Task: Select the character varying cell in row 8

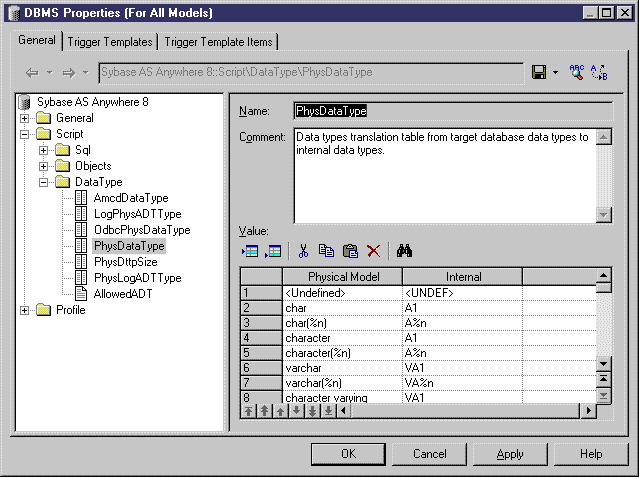Action: click(x=342, y=398)
